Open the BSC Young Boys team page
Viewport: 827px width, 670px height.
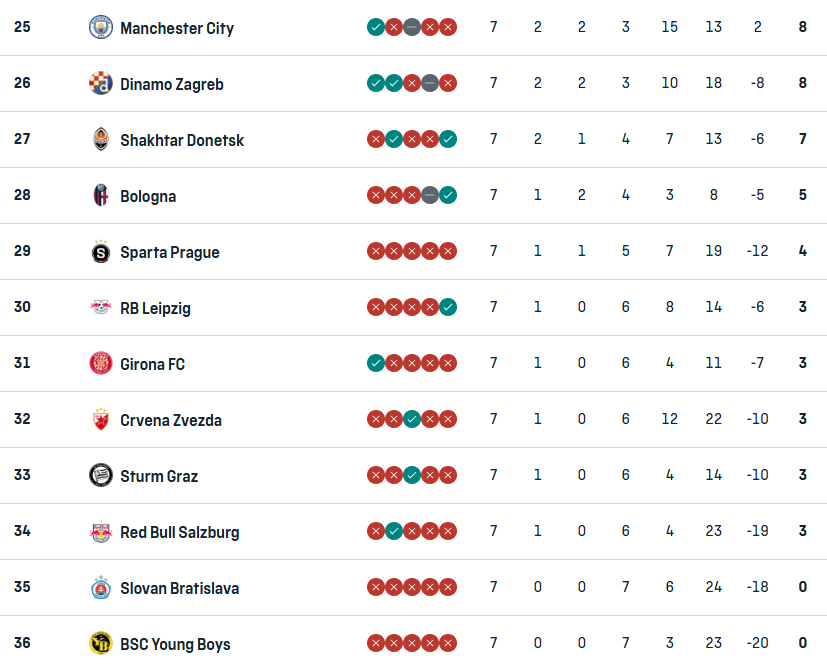point(175,644)
